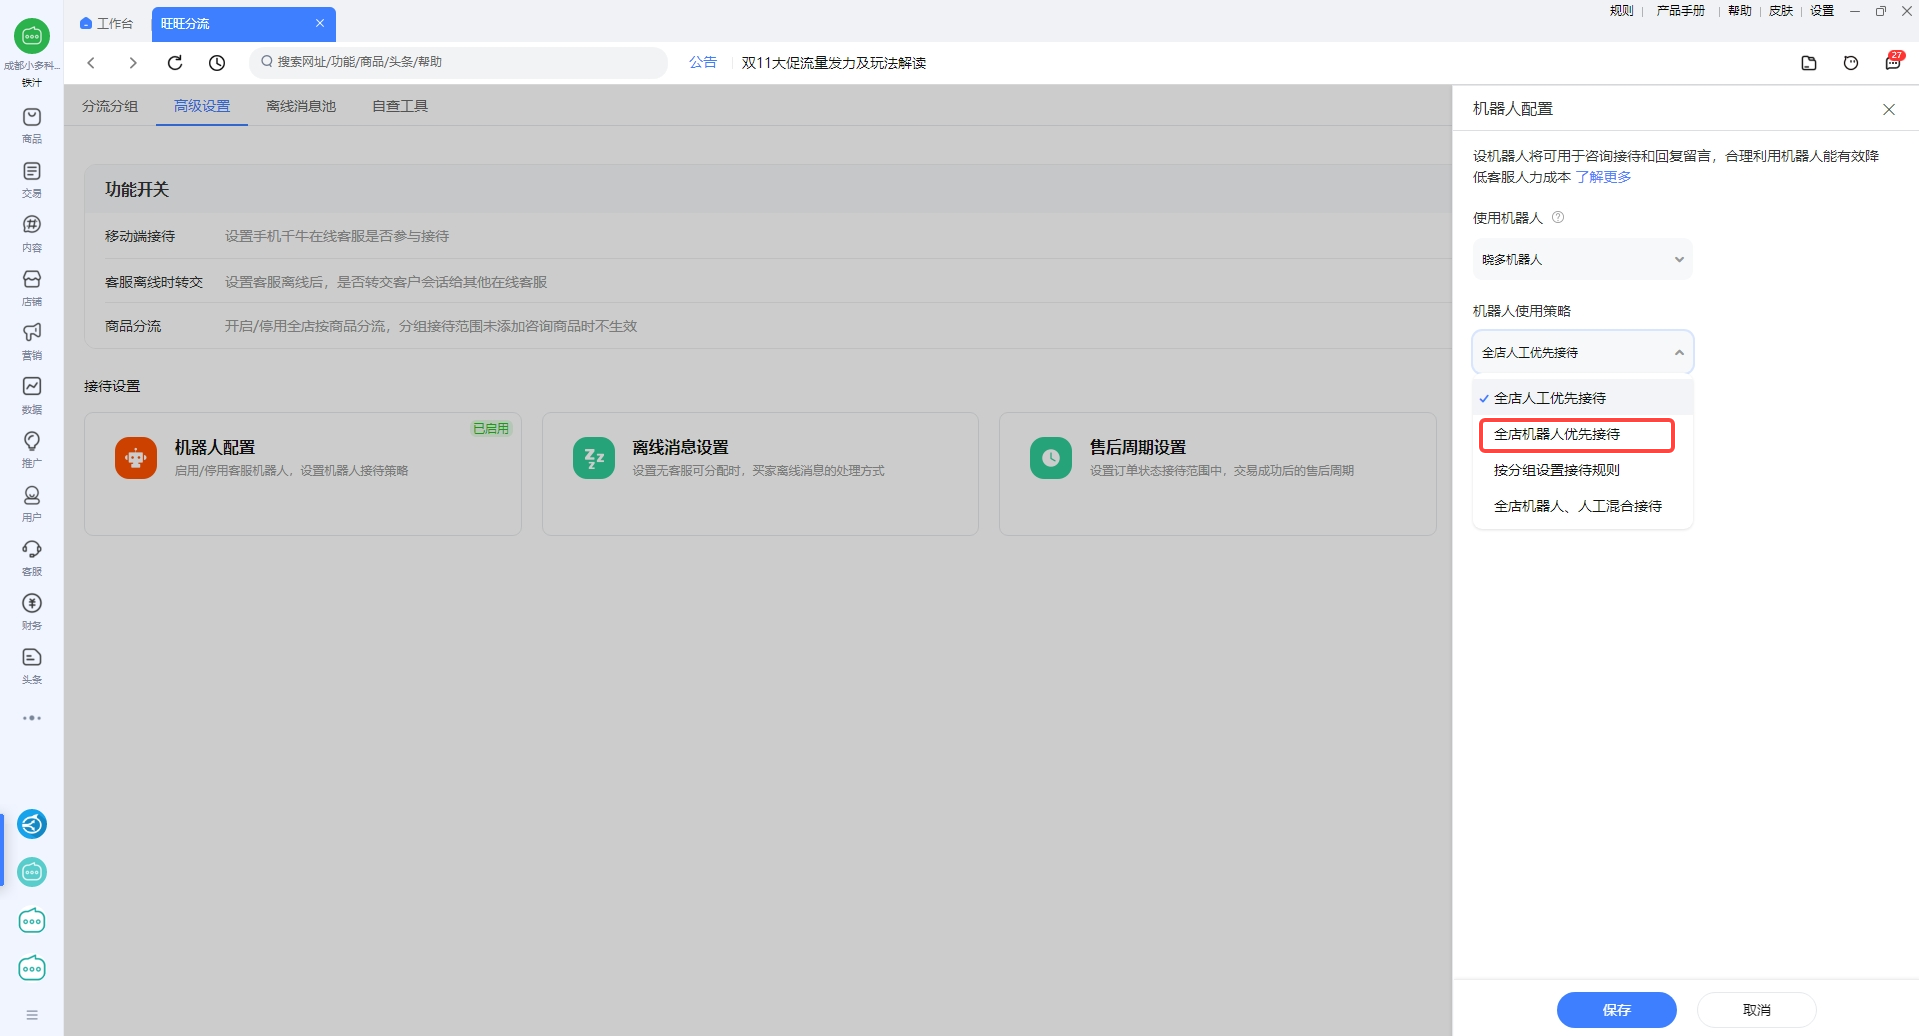Collapse the 机器人使用策略 dropdown
Screen dimensions: 1919x1036
[1582, 352]
